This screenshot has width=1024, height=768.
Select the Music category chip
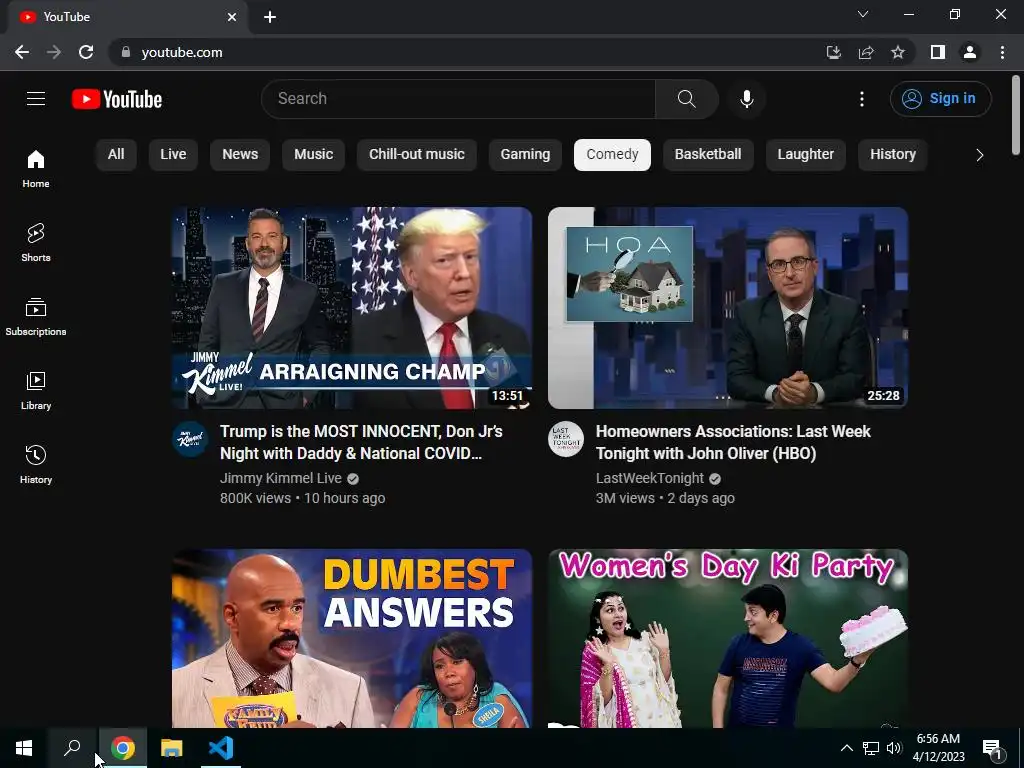(x=313, y=155)
